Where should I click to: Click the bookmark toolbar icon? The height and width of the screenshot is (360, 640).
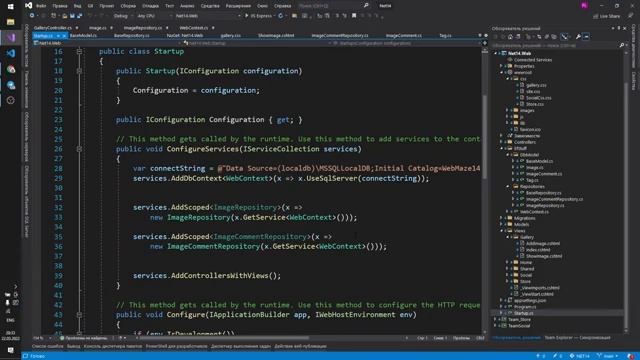click(354, 16)
